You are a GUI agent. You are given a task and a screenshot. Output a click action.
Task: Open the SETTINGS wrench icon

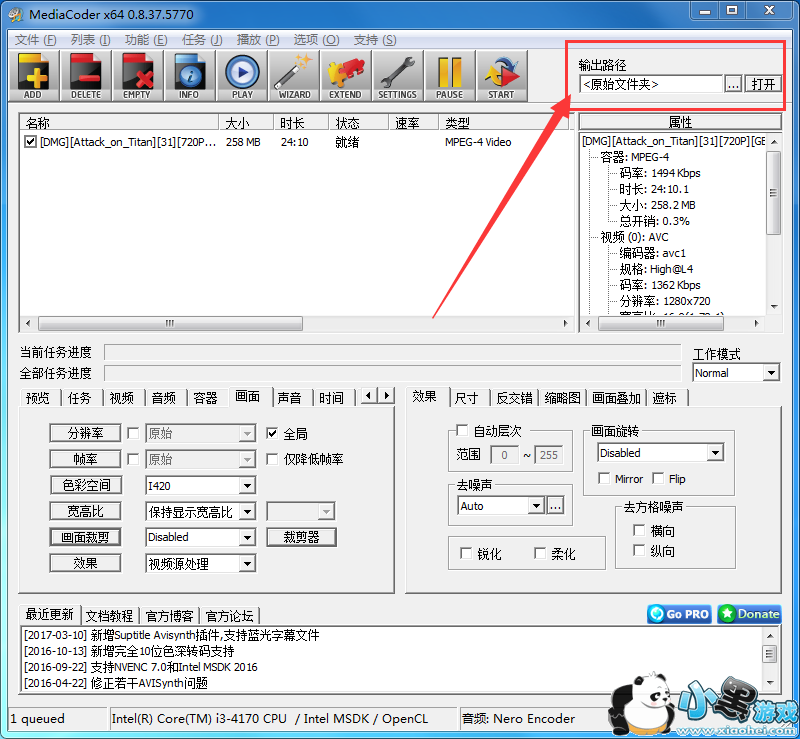pyautogui.click(x=397, y=76)
